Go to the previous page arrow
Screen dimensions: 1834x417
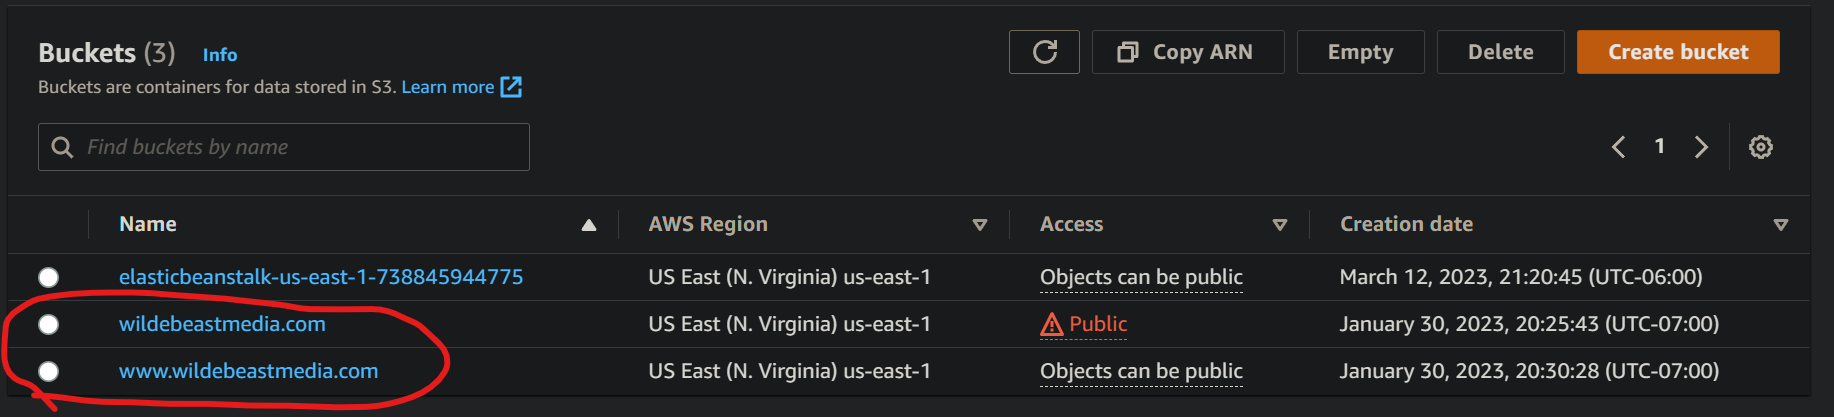pos(1618,147)
